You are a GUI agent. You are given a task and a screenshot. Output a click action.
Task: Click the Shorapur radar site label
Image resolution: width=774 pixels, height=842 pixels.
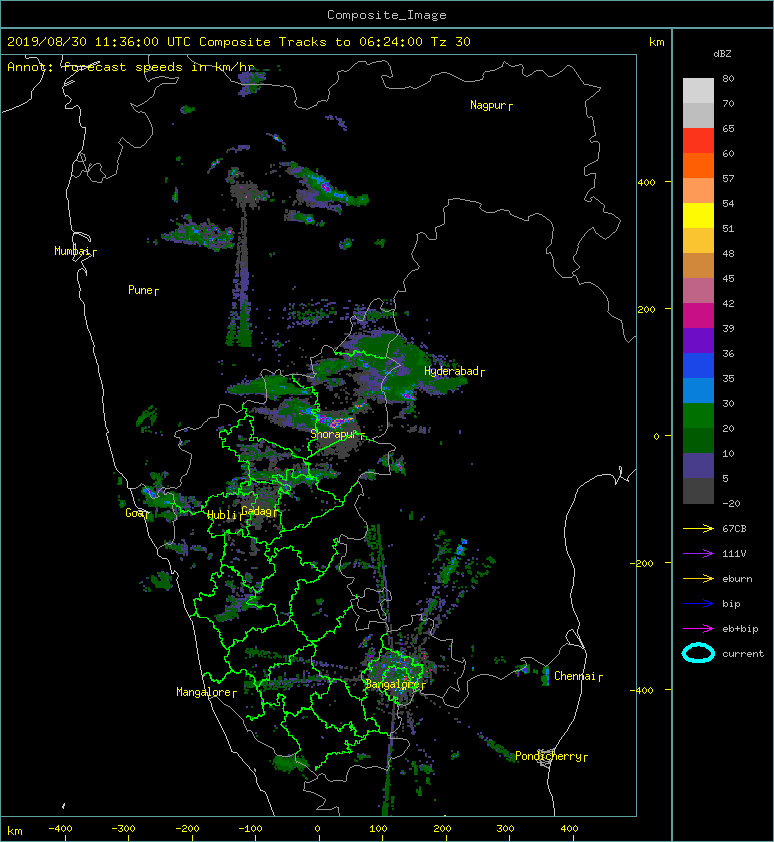(x=337, y=434)
